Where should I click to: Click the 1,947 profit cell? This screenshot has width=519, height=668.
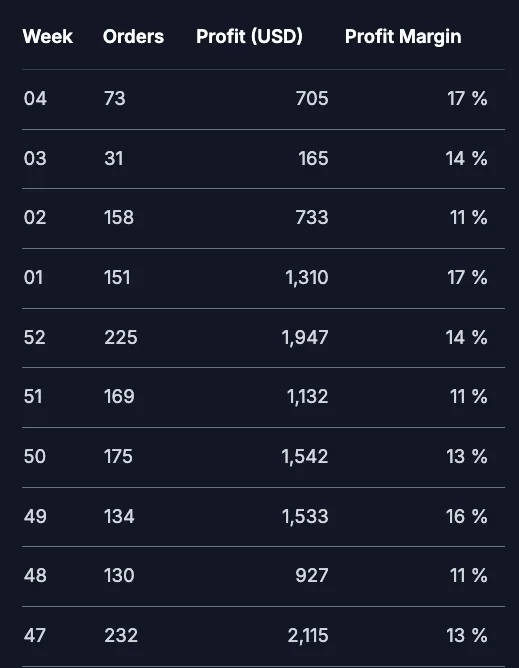point(305,338)
